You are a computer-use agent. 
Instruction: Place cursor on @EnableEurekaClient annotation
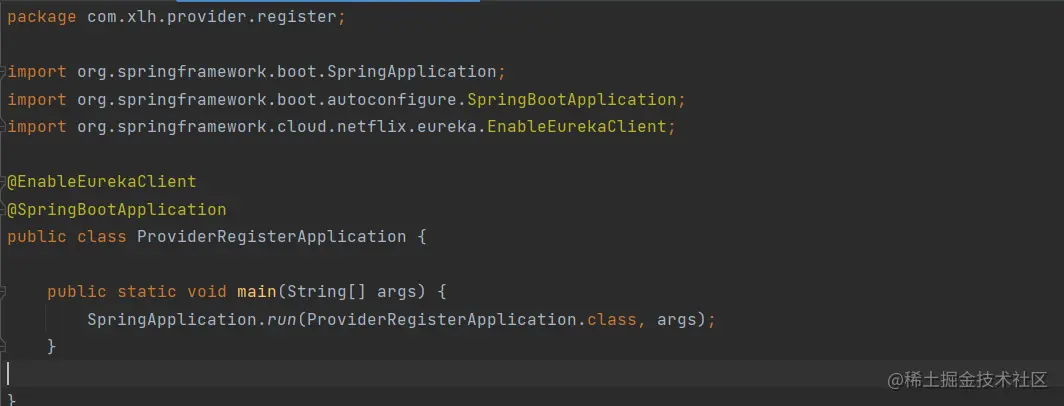[102, 182]
